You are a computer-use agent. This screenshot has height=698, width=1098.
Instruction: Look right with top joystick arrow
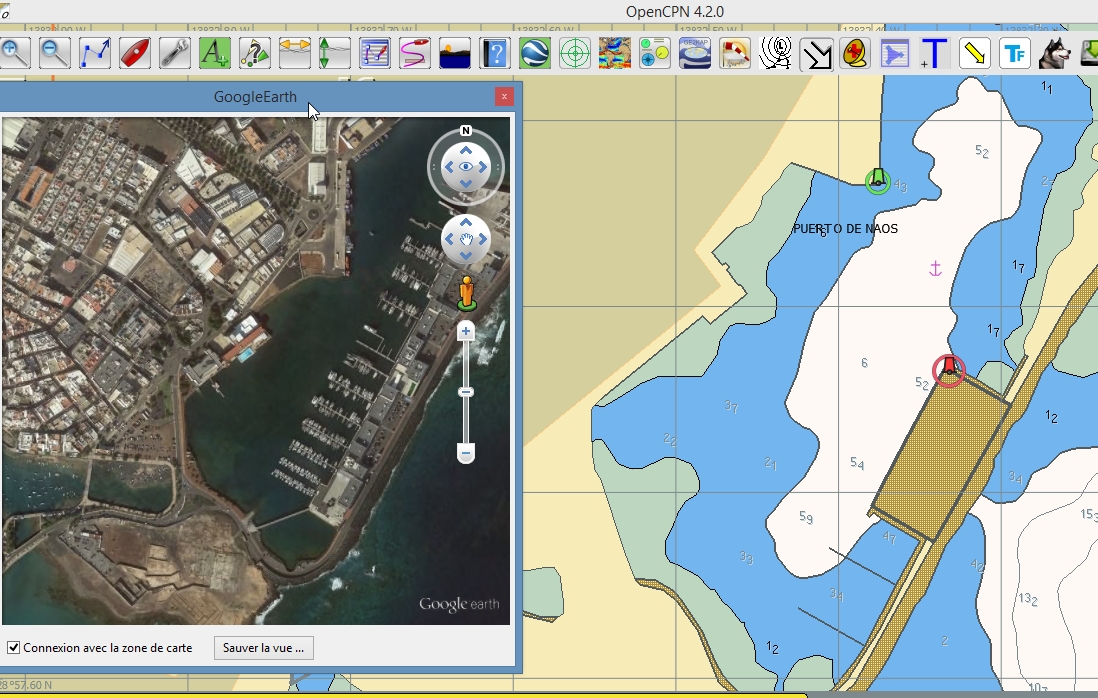coord(483,167)
